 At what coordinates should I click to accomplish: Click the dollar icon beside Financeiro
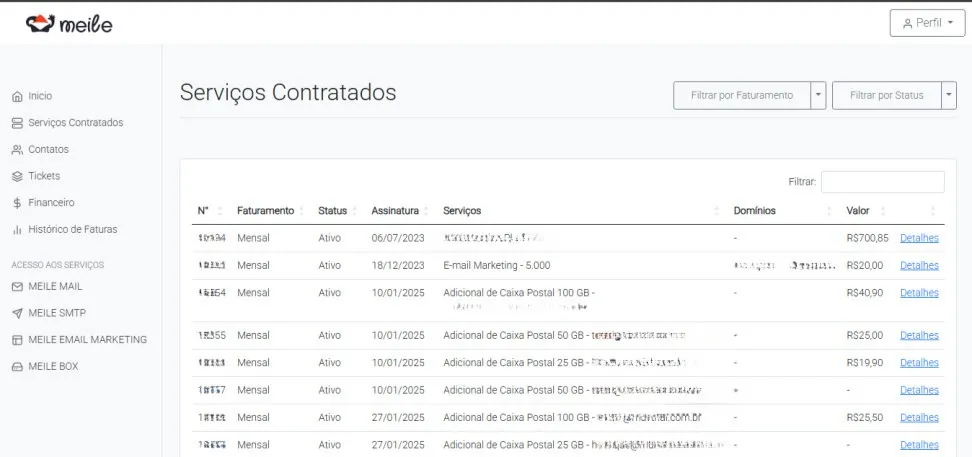point(17,203)
